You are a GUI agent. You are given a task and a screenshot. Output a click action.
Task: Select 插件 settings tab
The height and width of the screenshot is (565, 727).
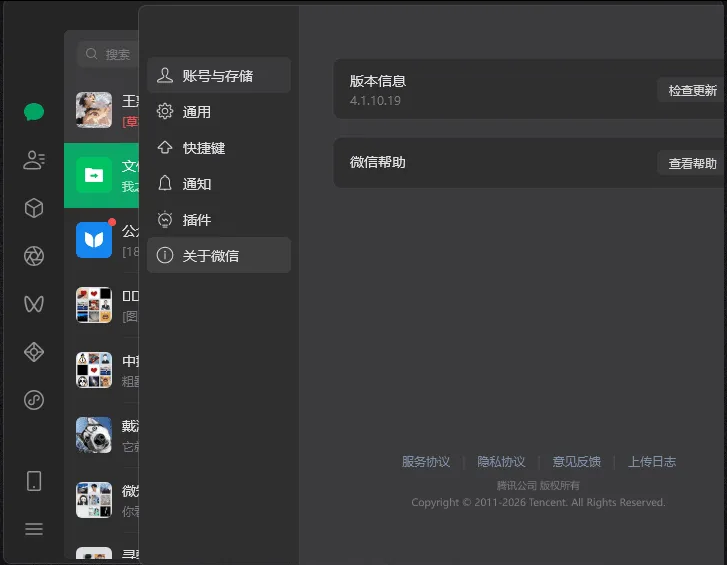[219, 220]
